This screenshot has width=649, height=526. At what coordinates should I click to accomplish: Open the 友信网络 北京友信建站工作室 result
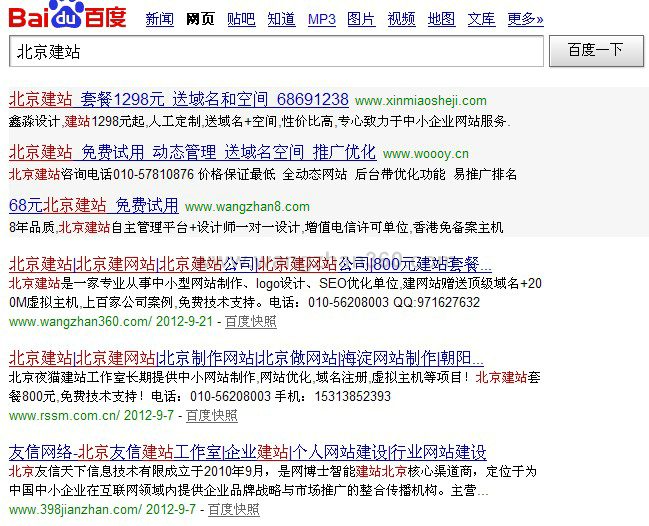click(247, 451)
